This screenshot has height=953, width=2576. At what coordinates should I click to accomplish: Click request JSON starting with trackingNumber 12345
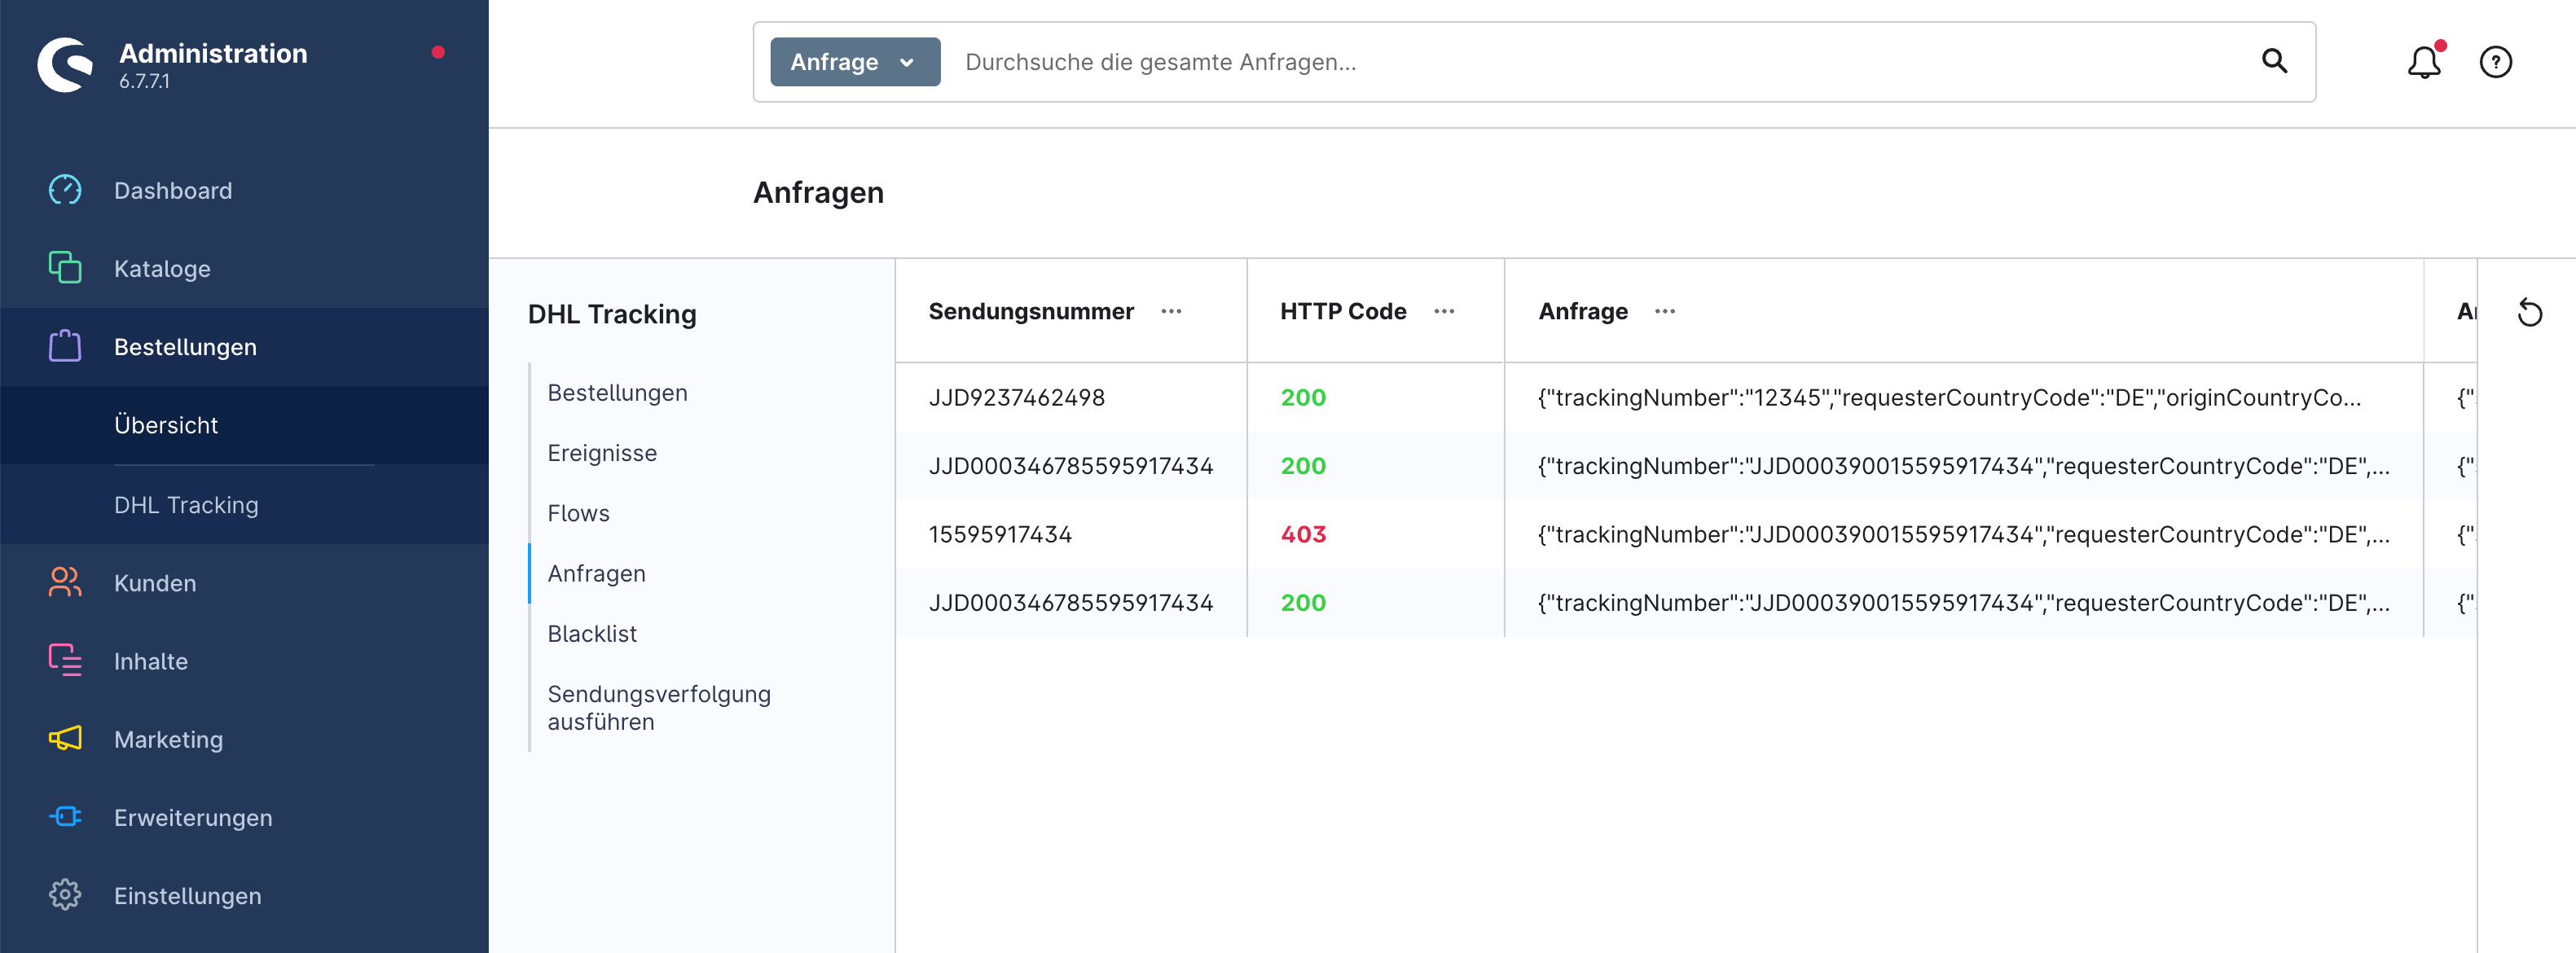coord(1949,397)
